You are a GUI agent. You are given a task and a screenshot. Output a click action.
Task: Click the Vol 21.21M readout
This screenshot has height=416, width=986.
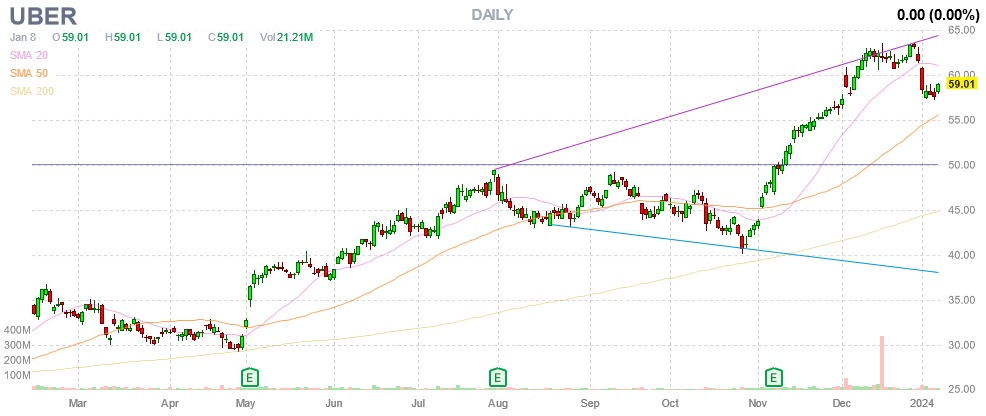point(286,38)
